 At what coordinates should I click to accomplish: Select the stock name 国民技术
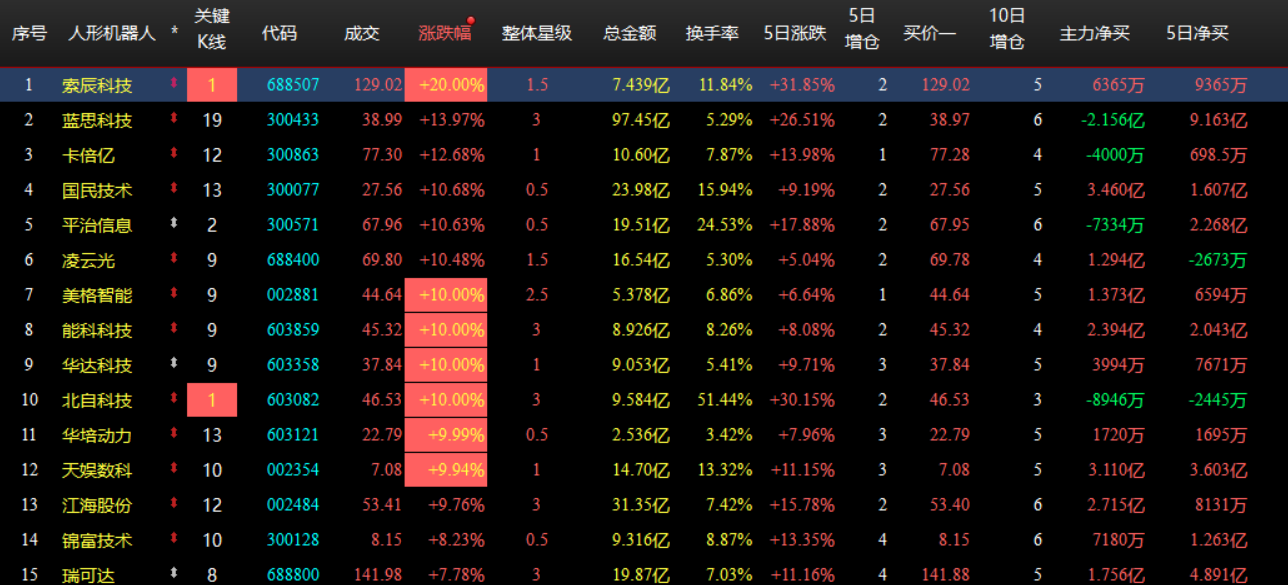click(x=97, y=191)
